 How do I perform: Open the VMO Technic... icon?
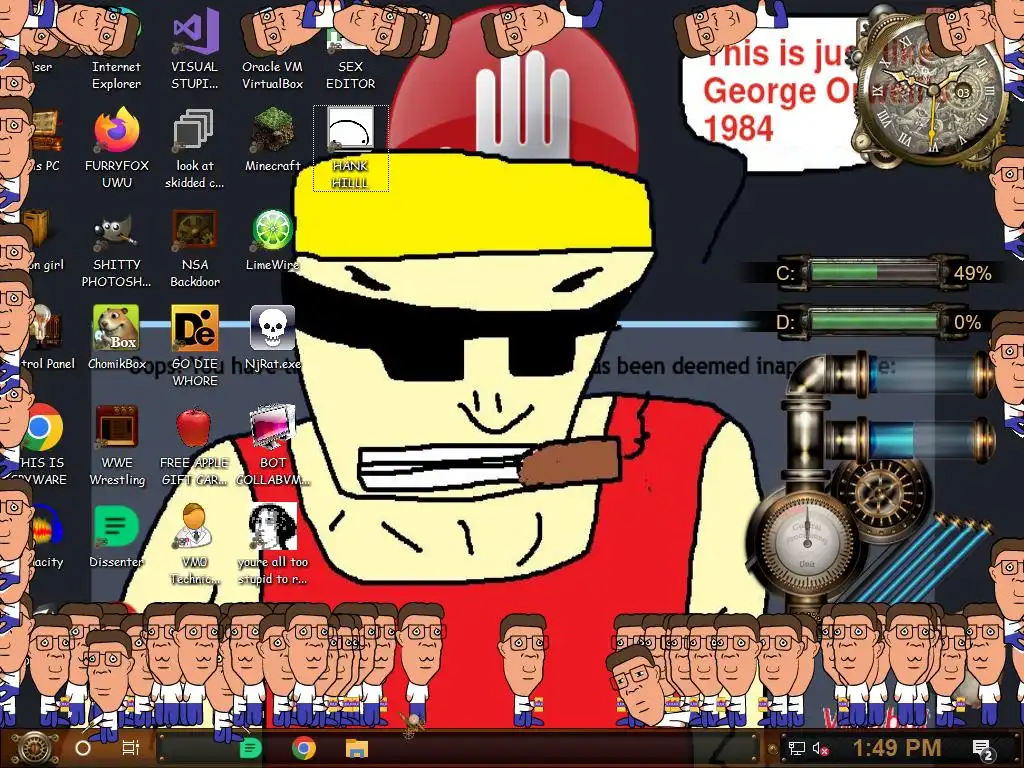tap(194, 545)
